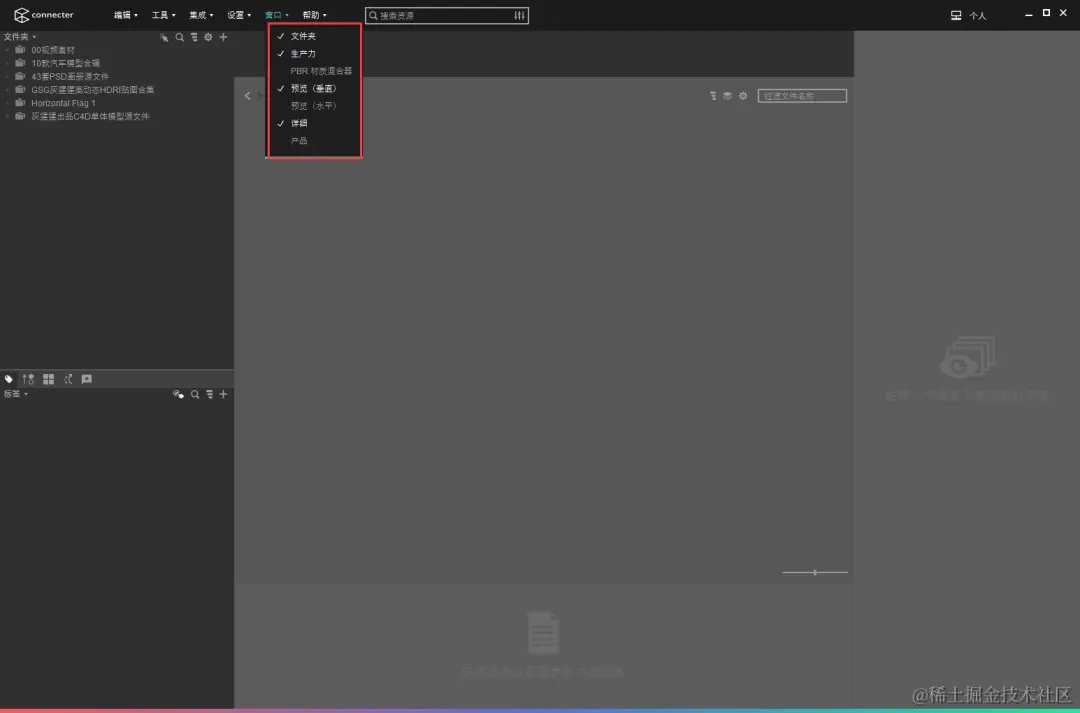Switch to the grid squares tab icon

[x=48, y=379]
